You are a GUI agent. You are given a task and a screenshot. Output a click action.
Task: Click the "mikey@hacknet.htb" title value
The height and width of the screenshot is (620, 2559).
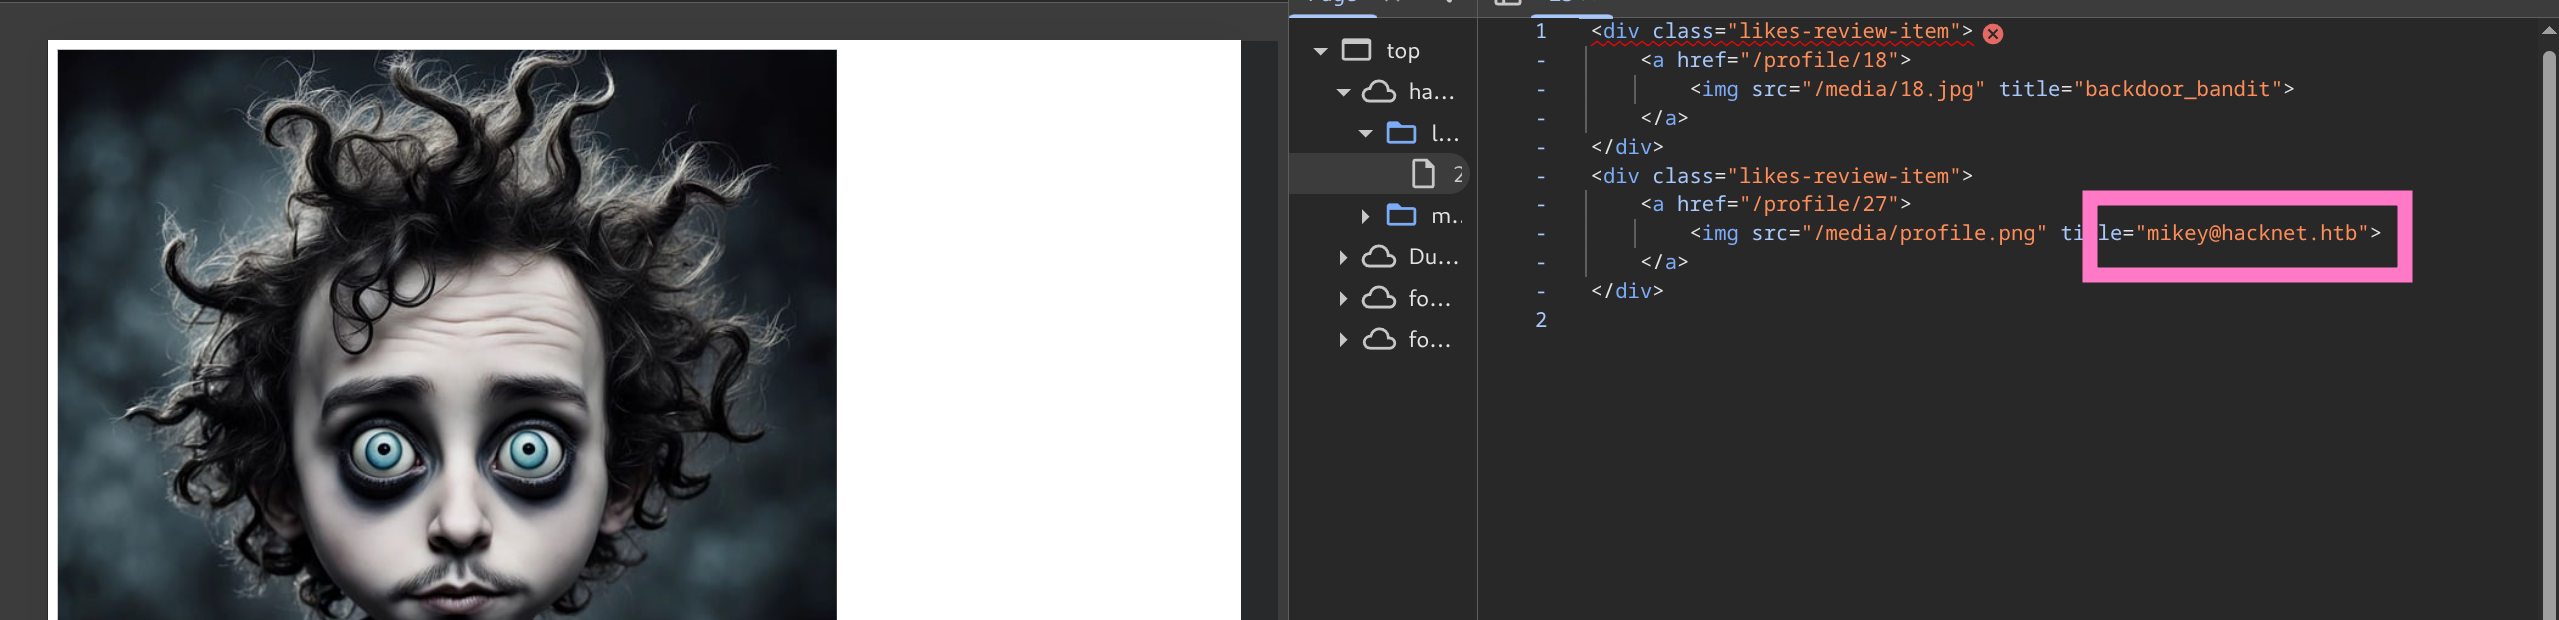(x=2257, y=233)
